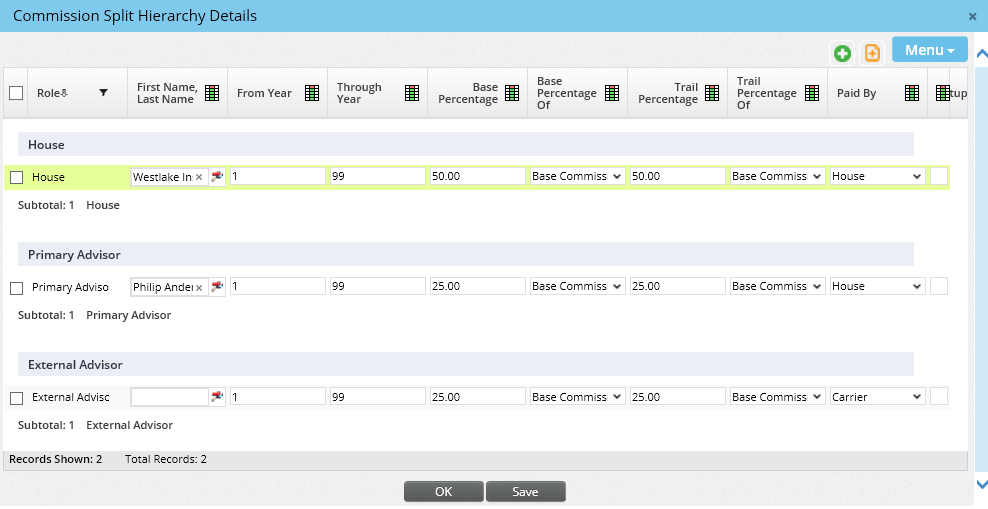The width and height of the screenshot is (988, 509).
Task: Click the OK button
Action: coord(444,492)
